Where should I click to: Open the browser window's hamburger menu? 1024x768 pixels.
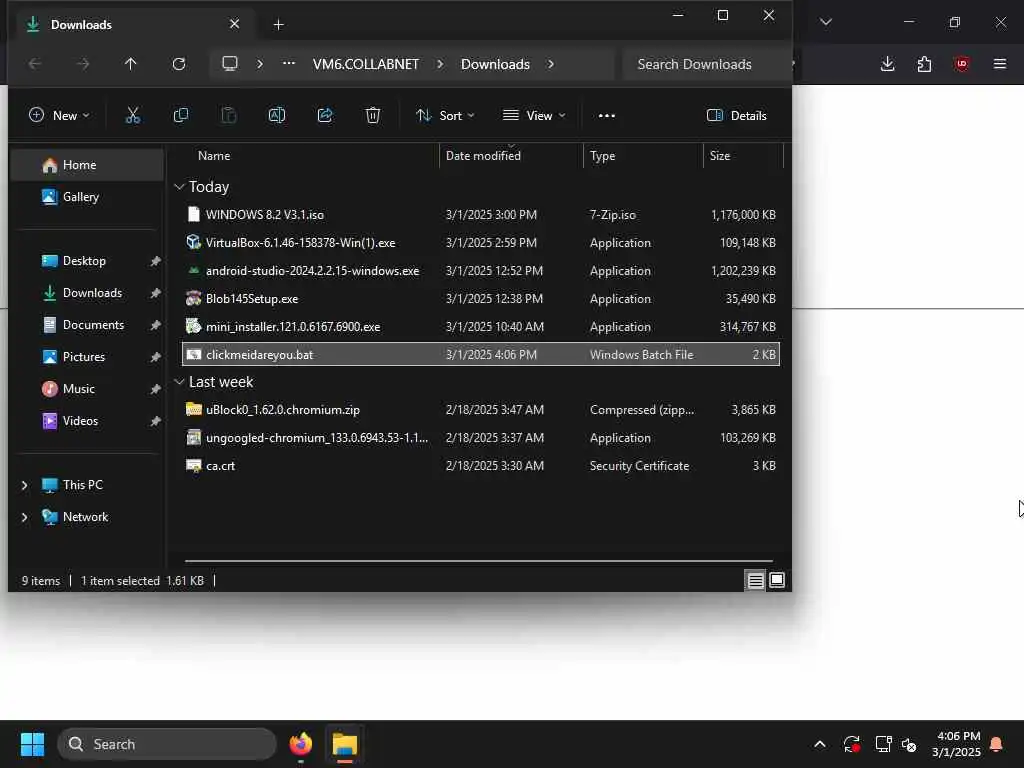coord(999,63)
